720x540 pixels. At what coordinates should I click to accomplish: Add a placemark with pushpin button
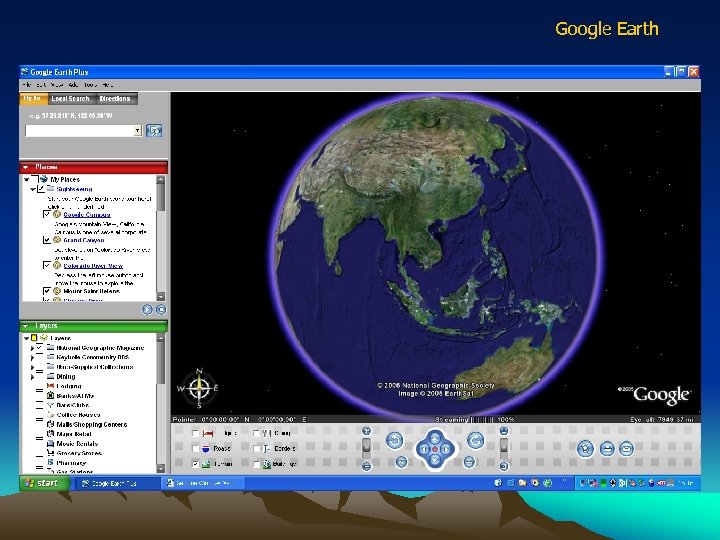(585, 449)
